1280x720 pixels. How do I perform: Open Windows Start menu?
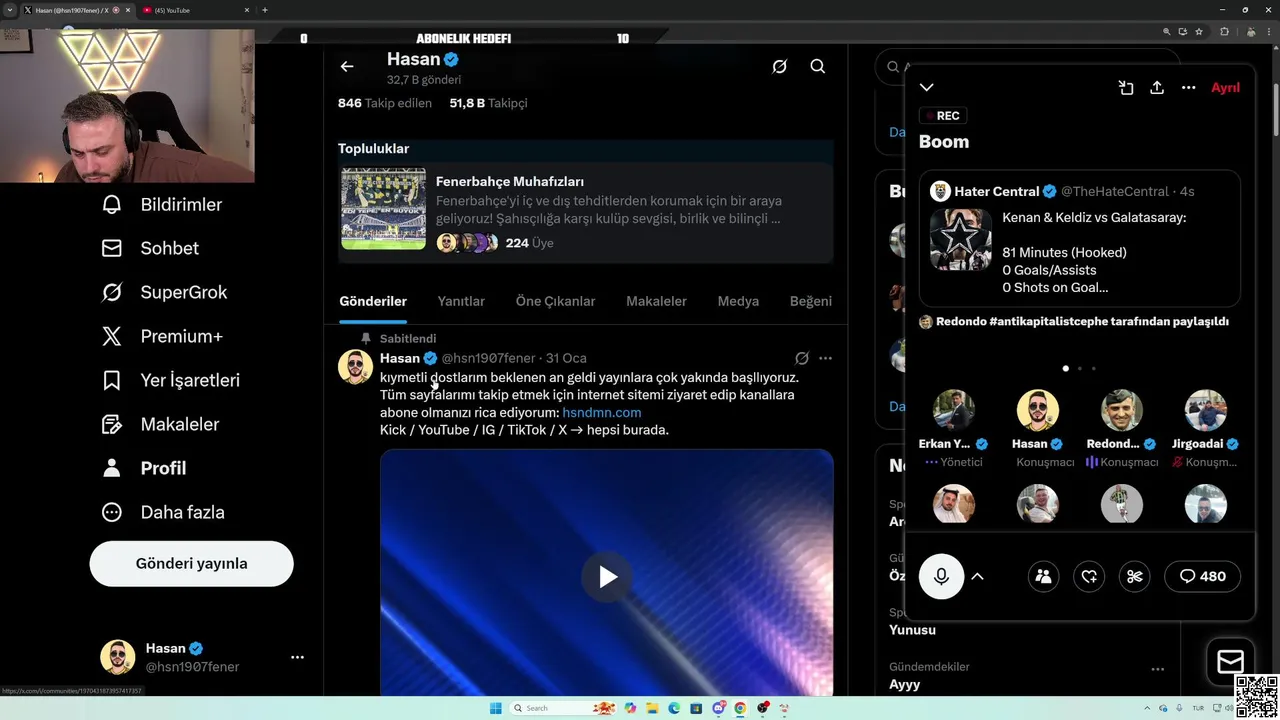click(x=495, y=708)
